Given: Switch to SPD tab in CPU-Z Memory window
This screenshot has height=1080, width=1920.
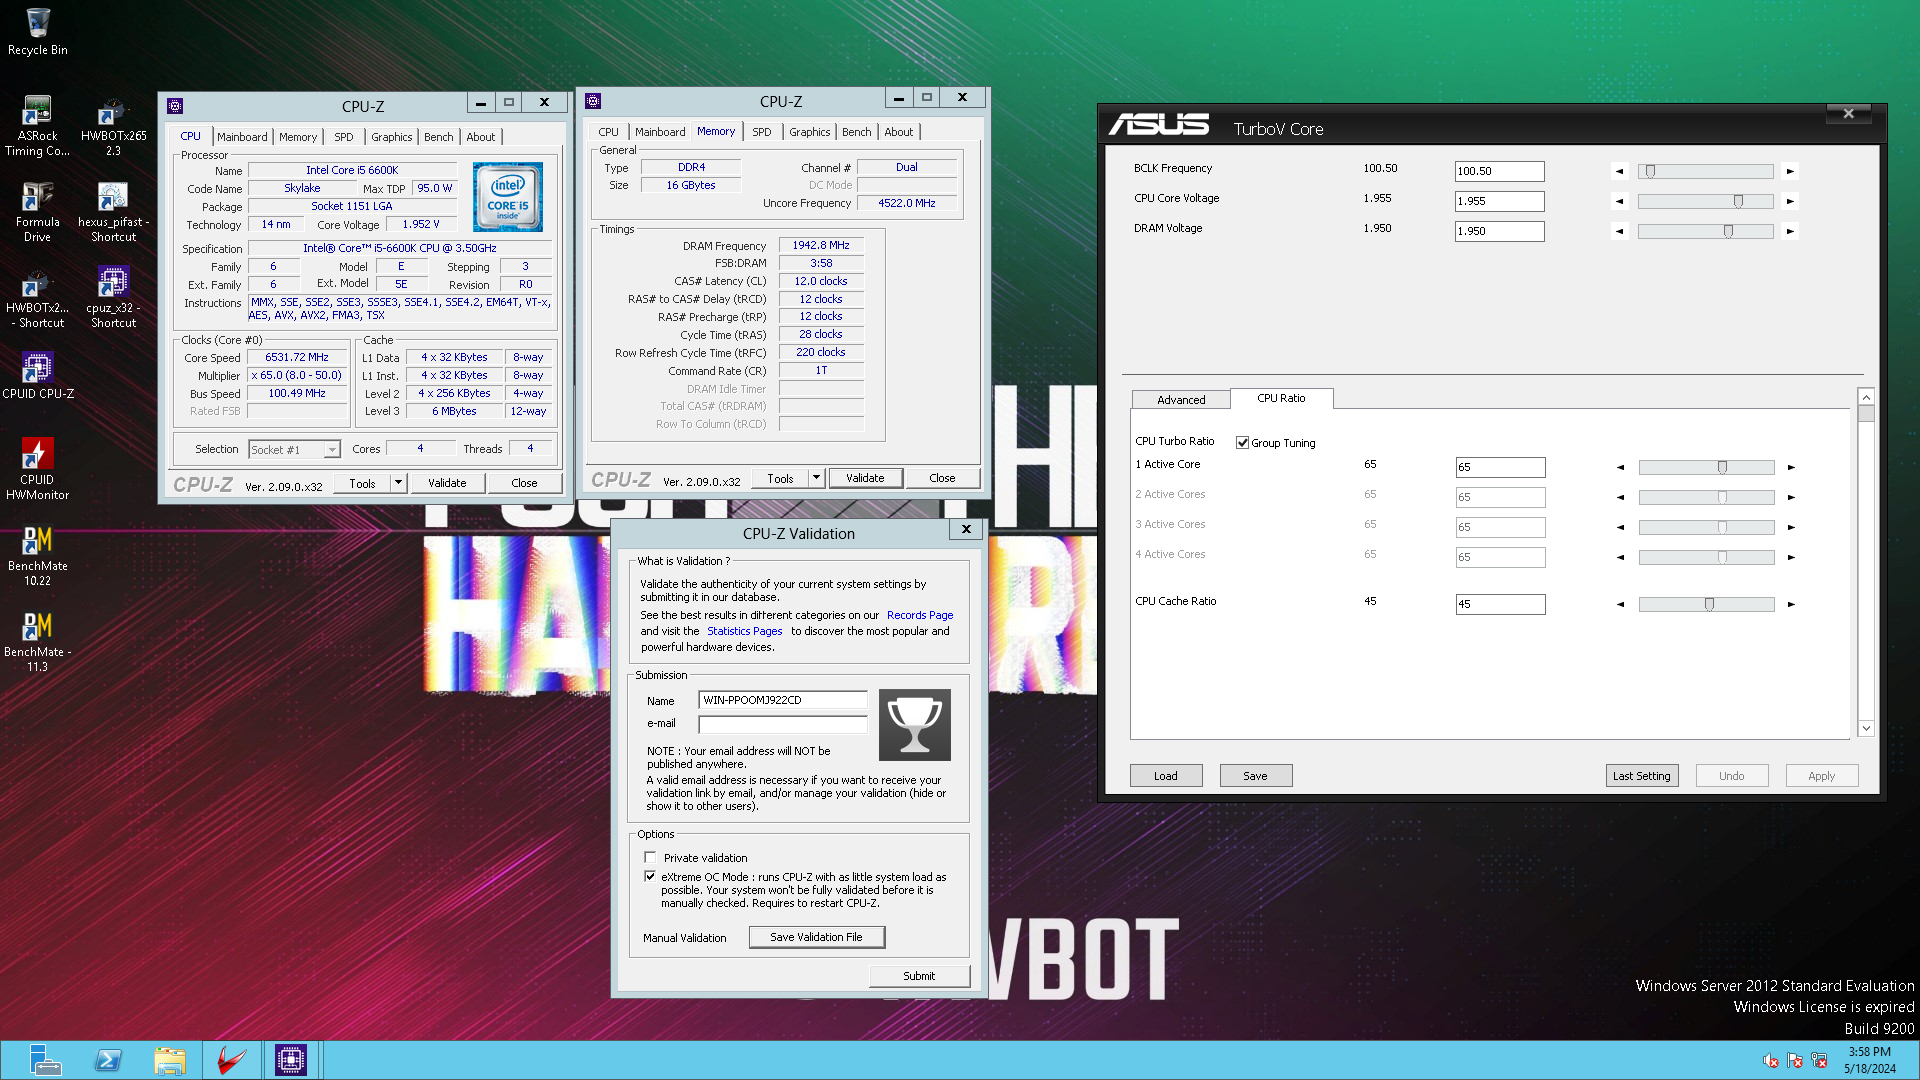Looking at the screenshot, I should coord(761,132).
